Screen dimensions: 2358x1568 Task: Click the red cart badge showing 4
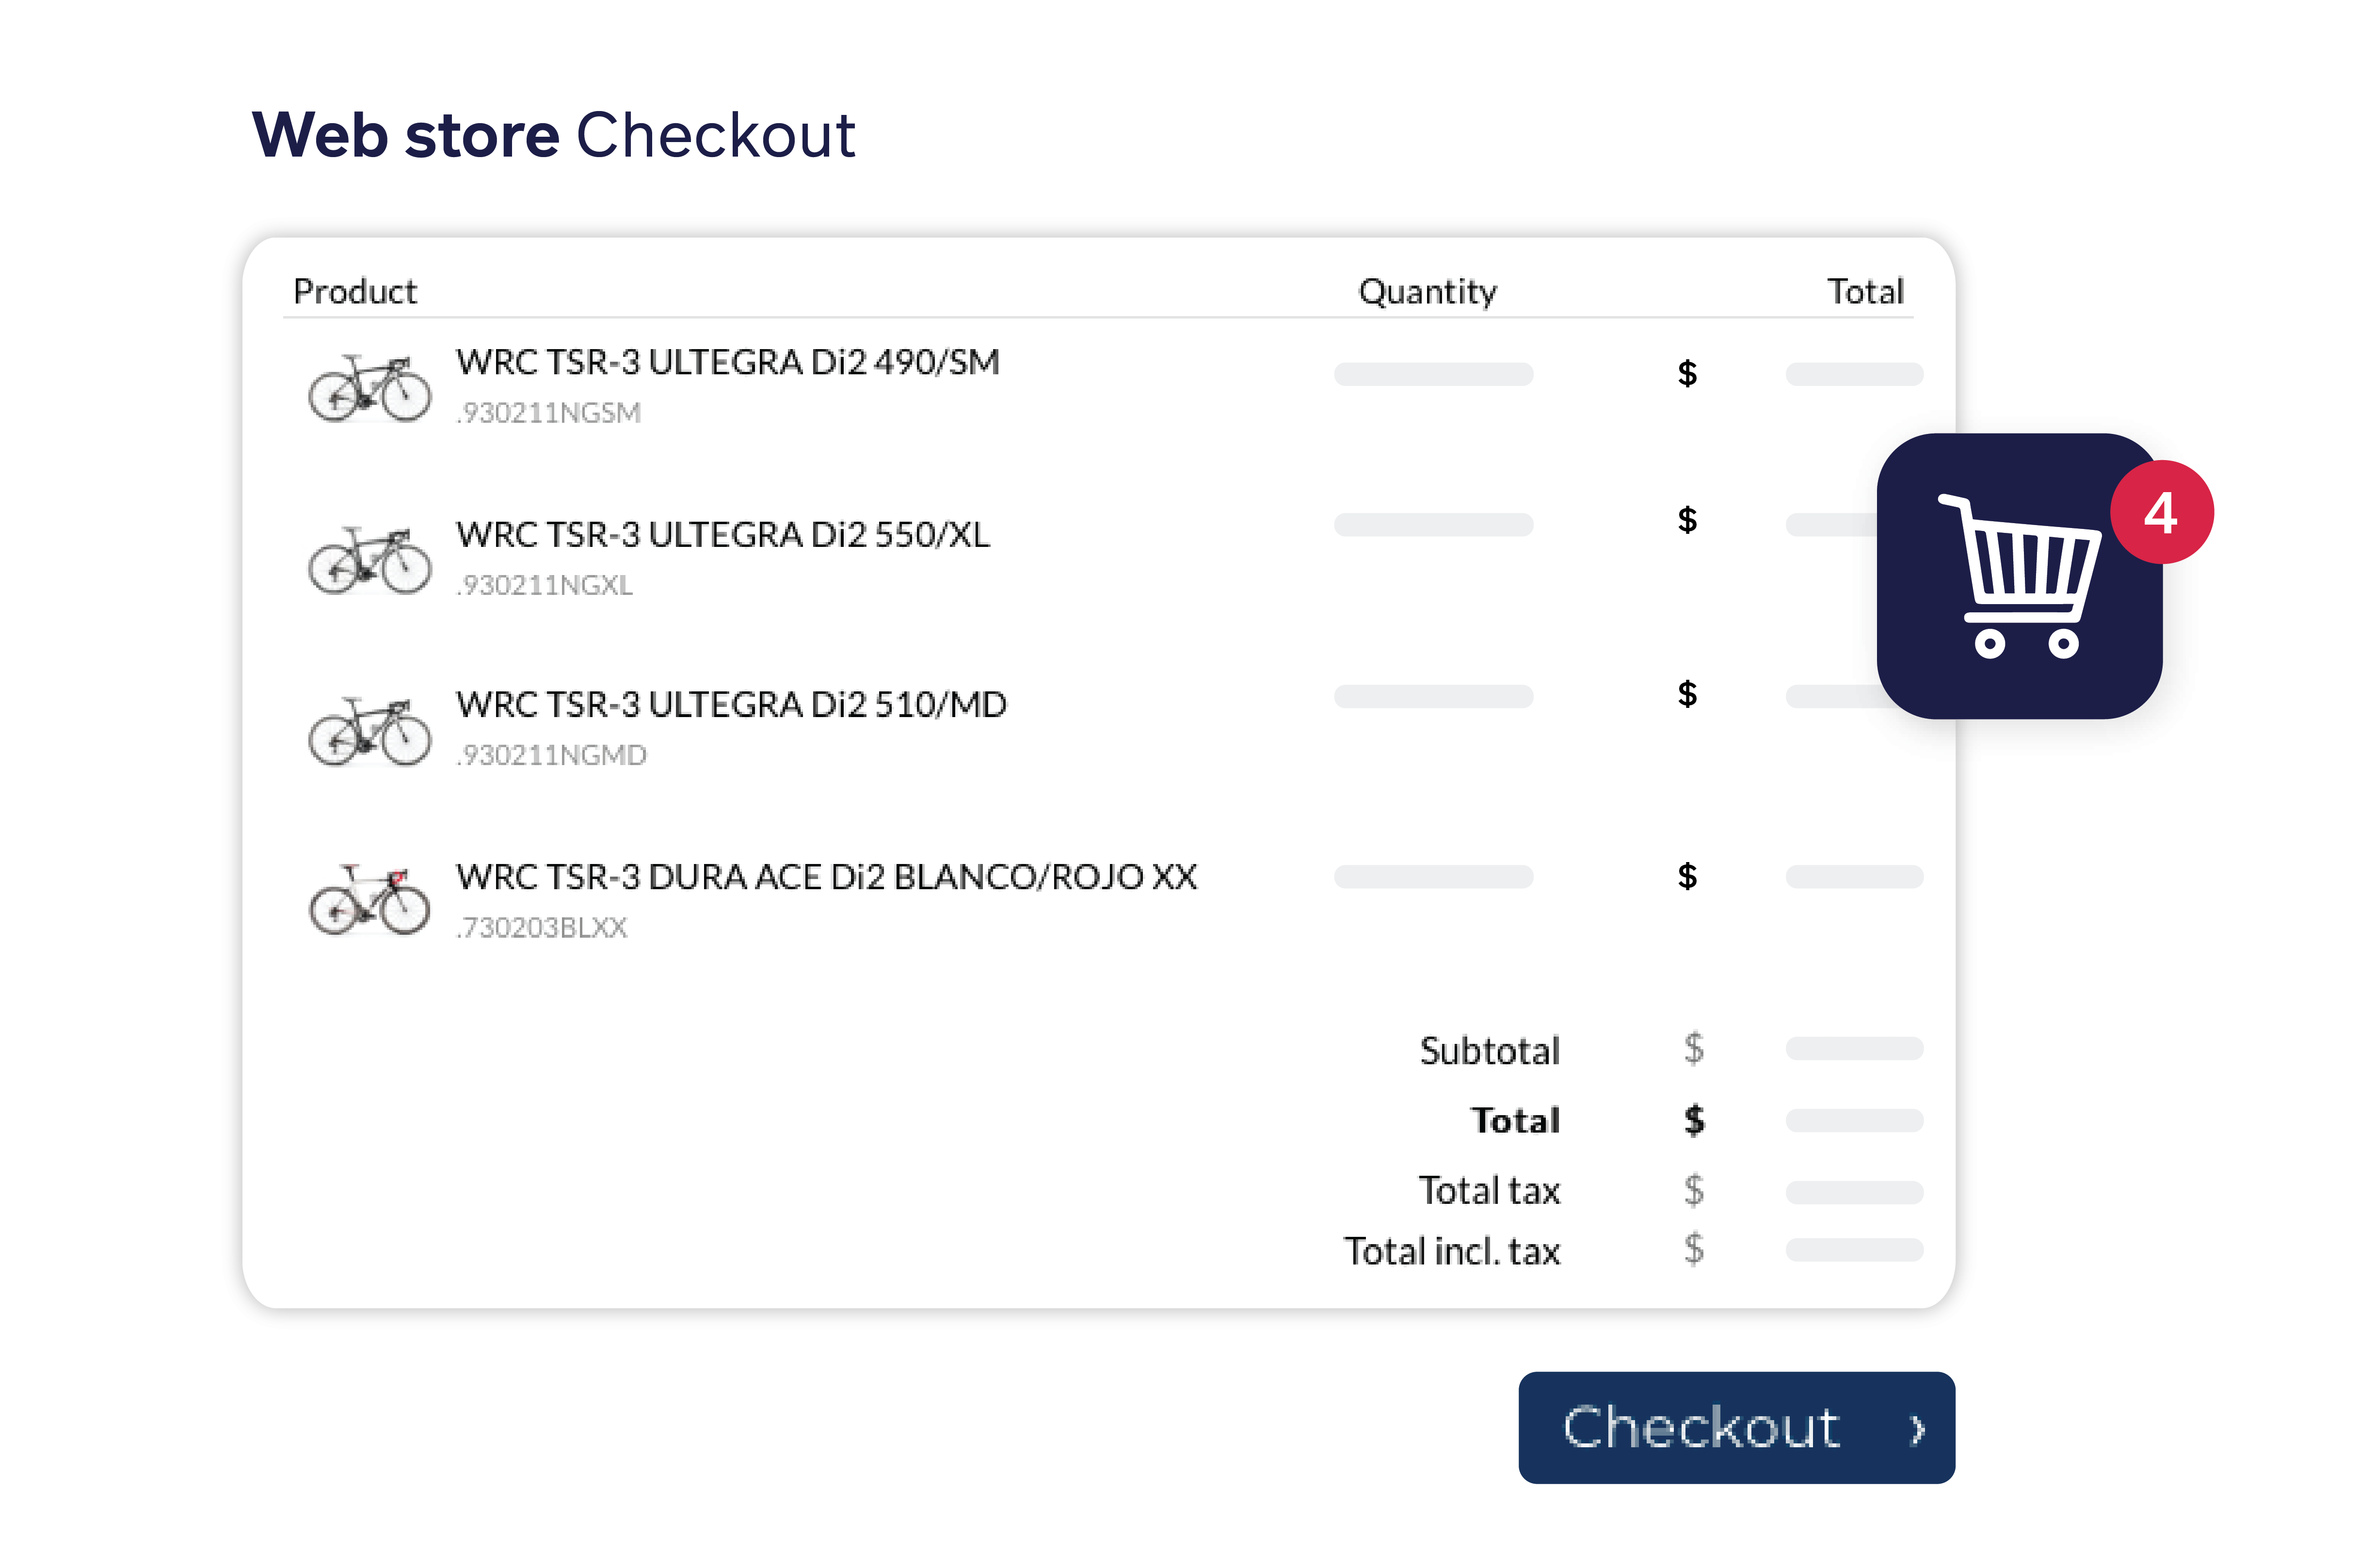(2161, 512)
